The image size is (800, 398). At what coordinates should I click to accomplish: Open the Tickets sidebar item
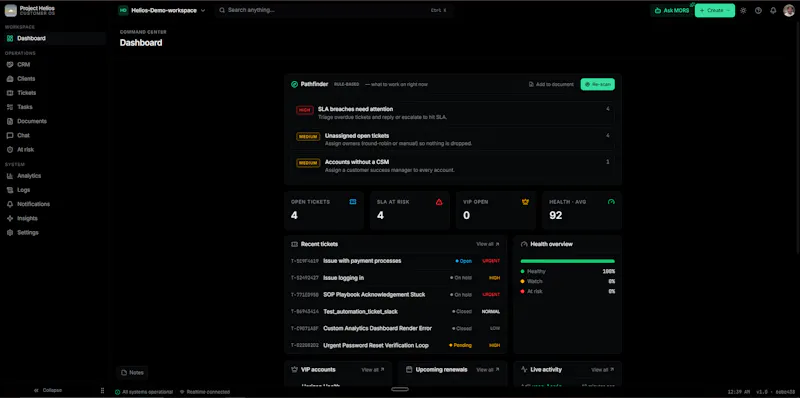pos(55,93)
